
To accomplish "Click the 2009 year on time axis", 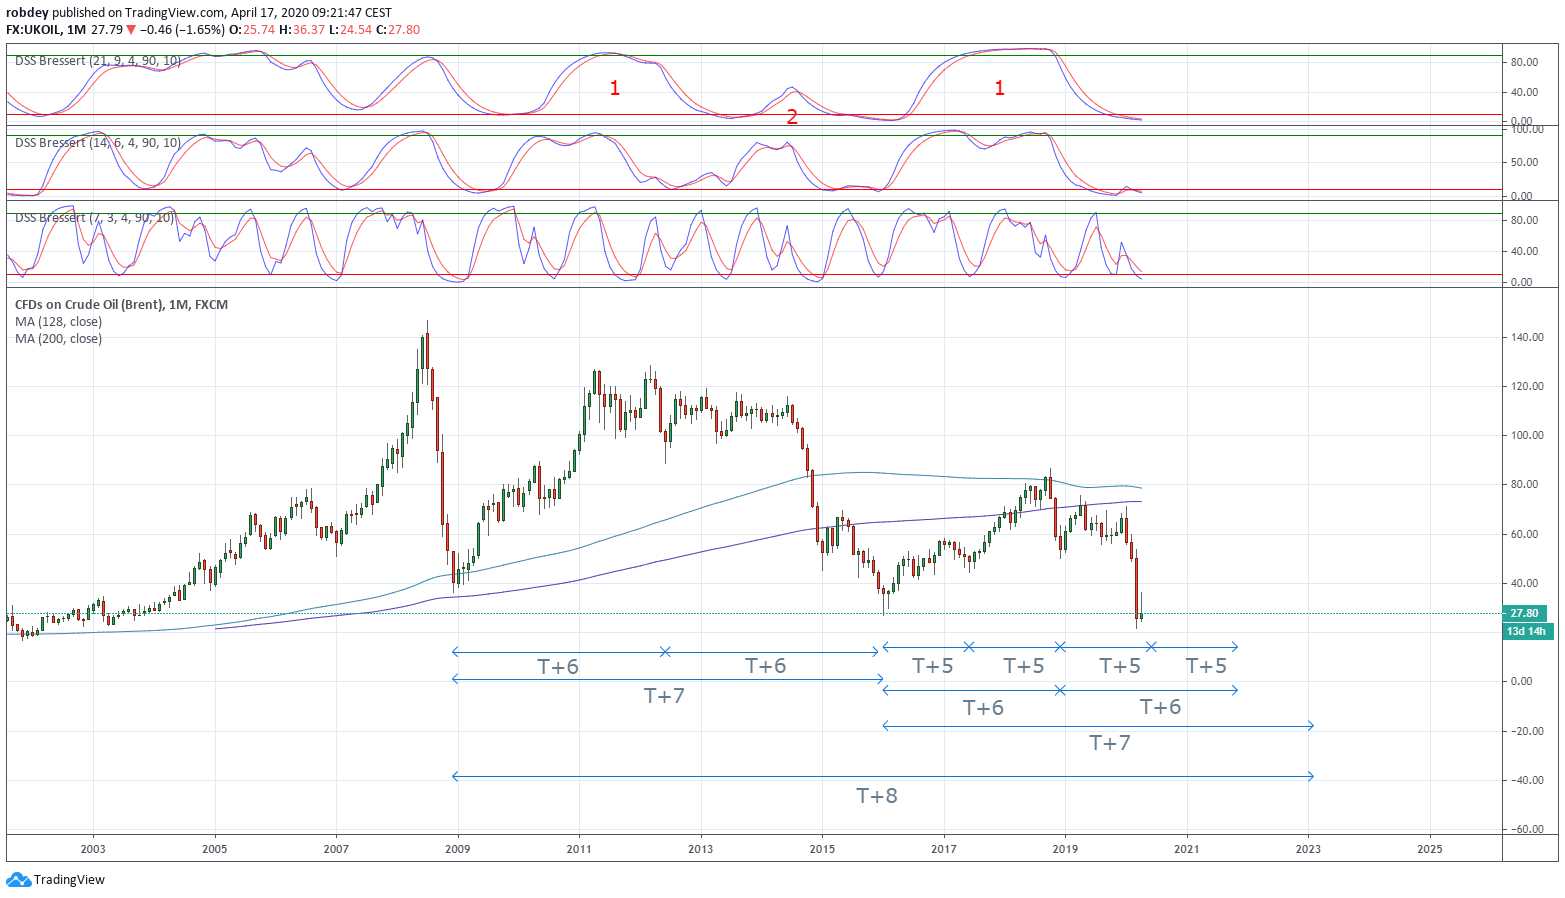I will [458, 849].
